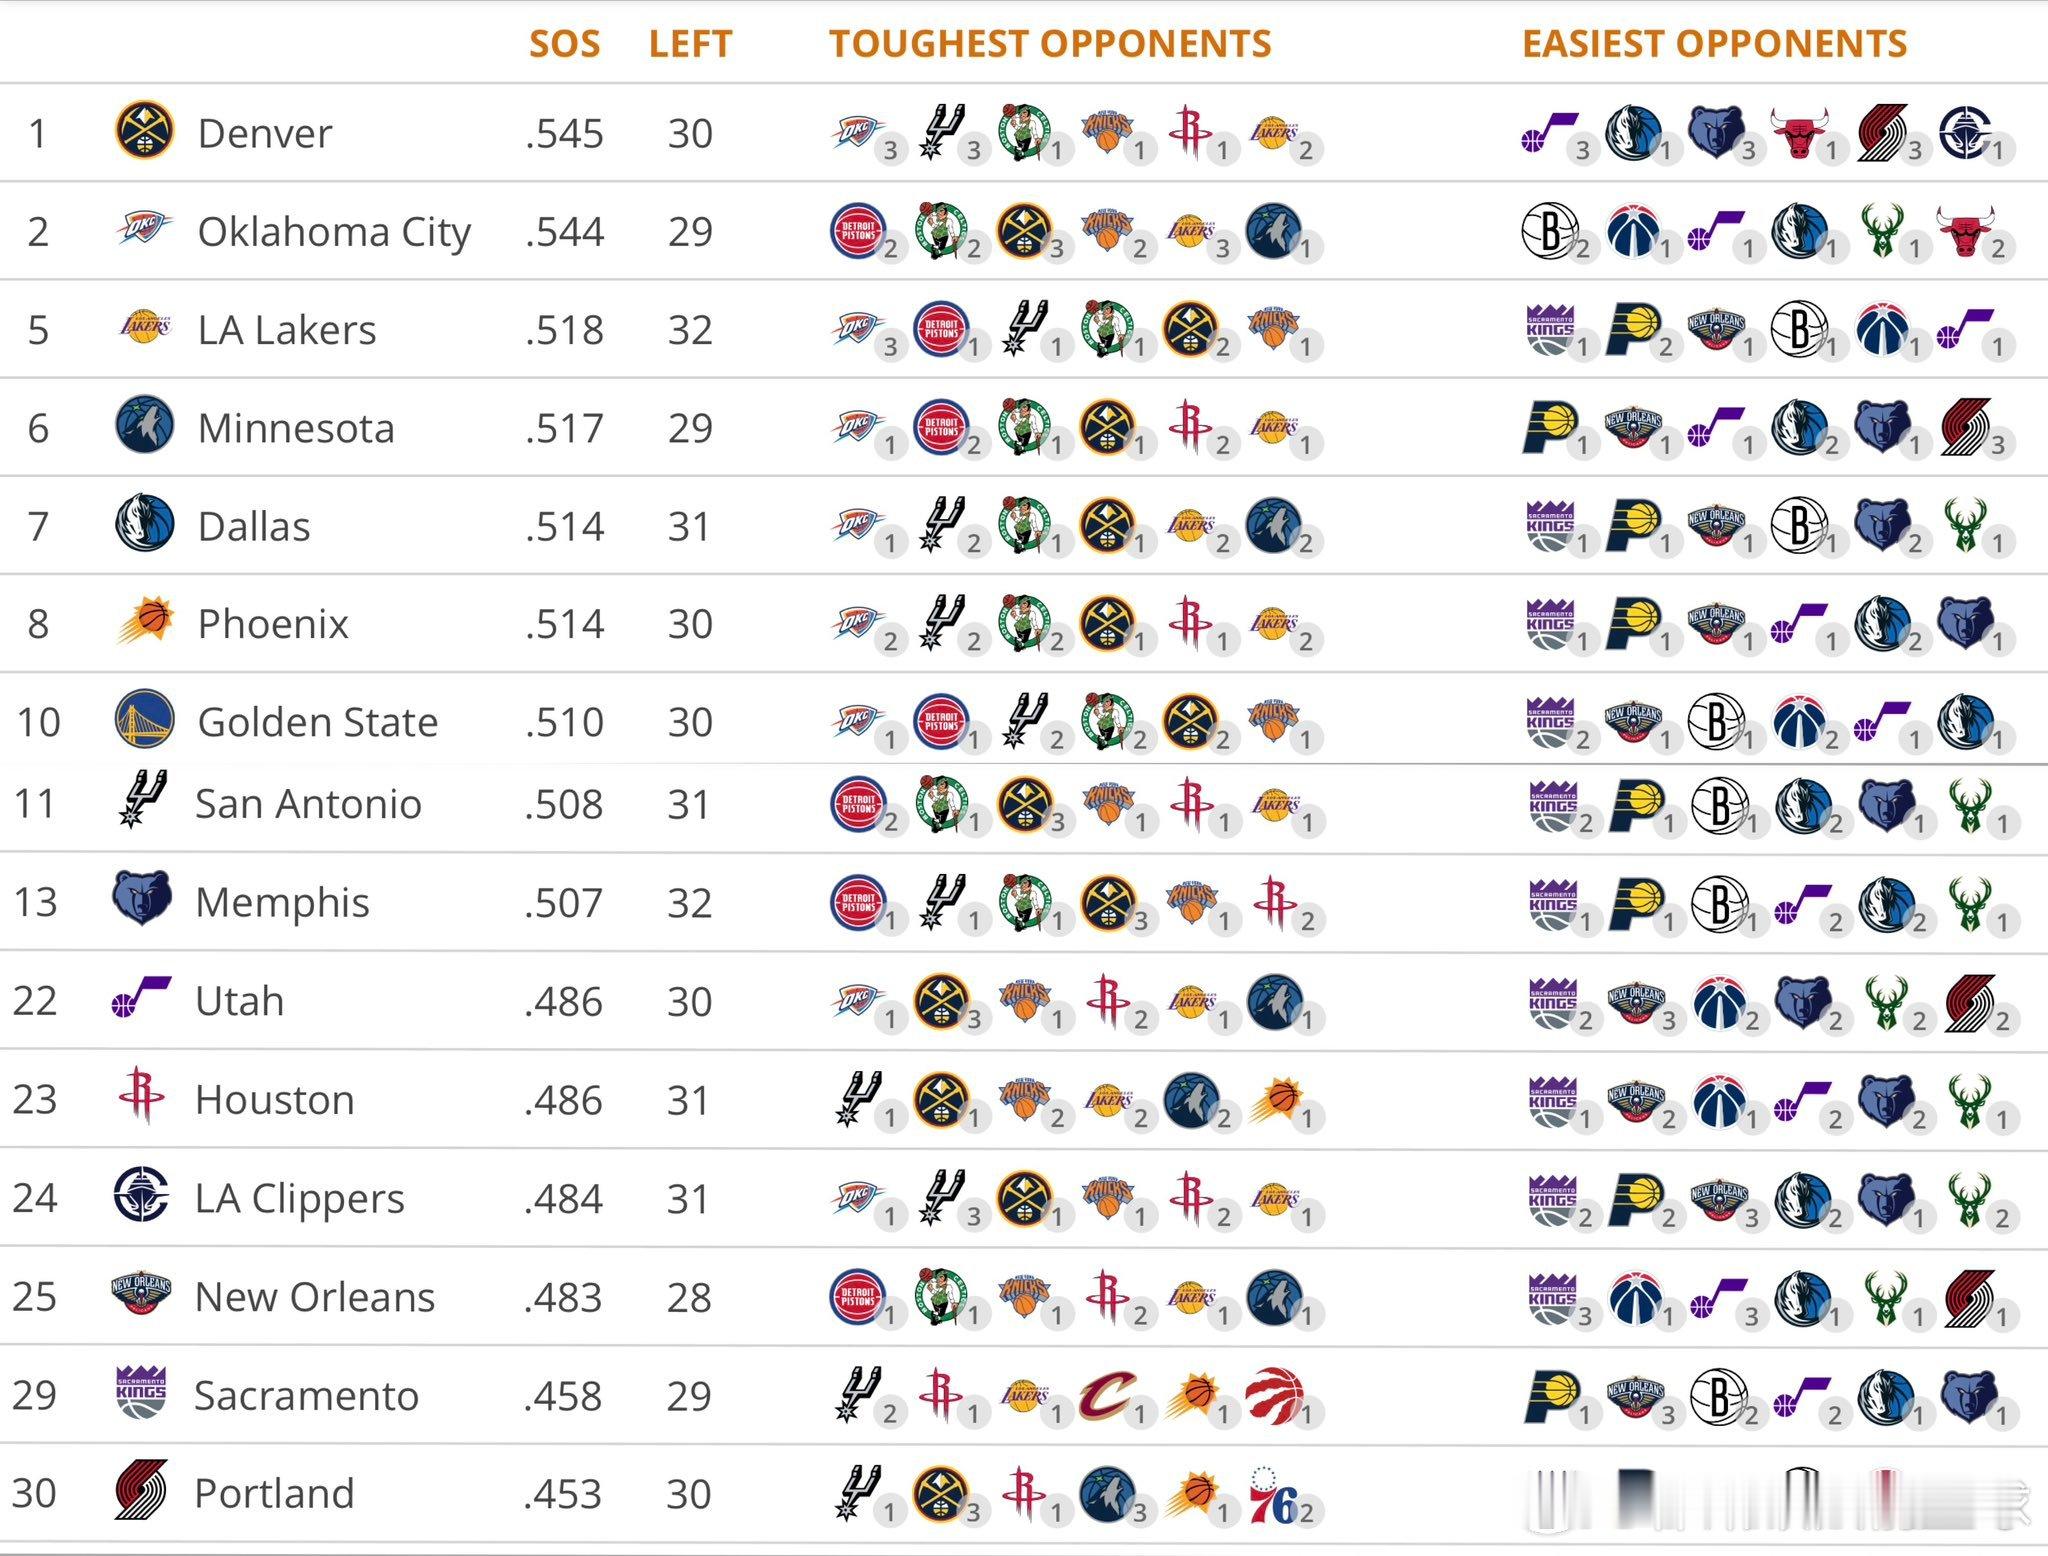The height and width of the screenshot is (1556, 2048).
Task: Click the Timberwolves logo beside Minnesota team name
Action: point(144,425)
